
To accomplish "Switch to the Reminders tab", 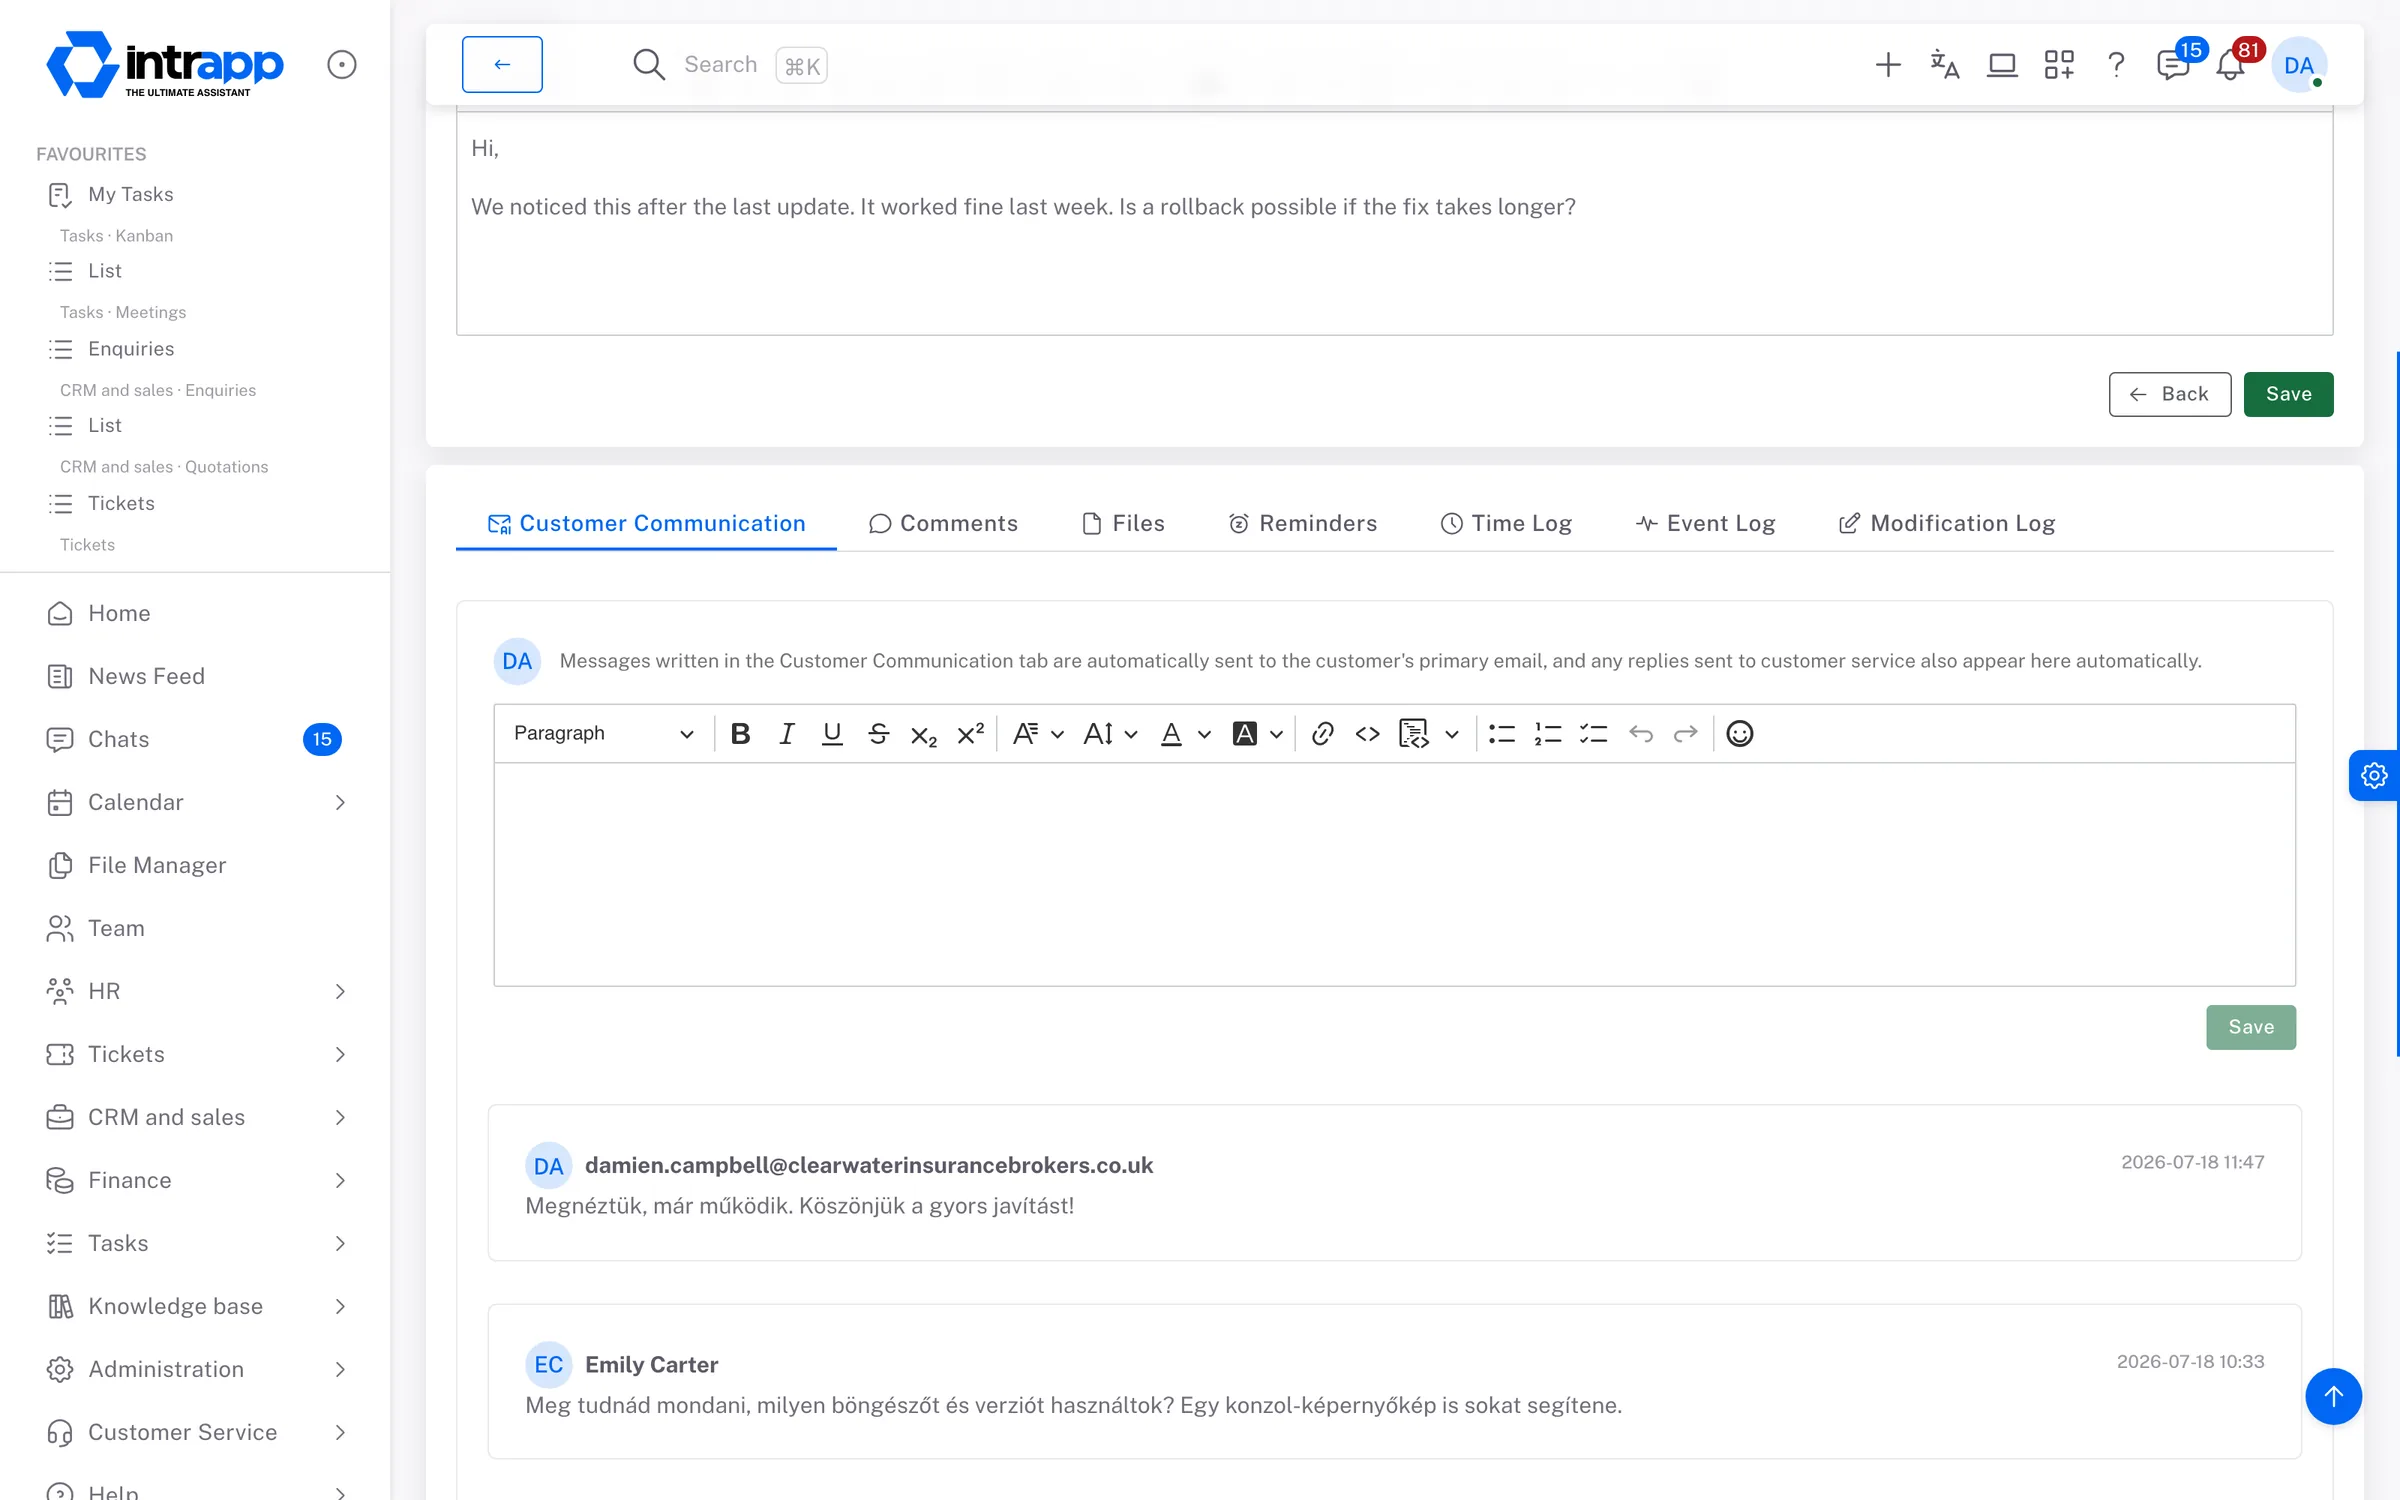I will (x=1302, y=524).
